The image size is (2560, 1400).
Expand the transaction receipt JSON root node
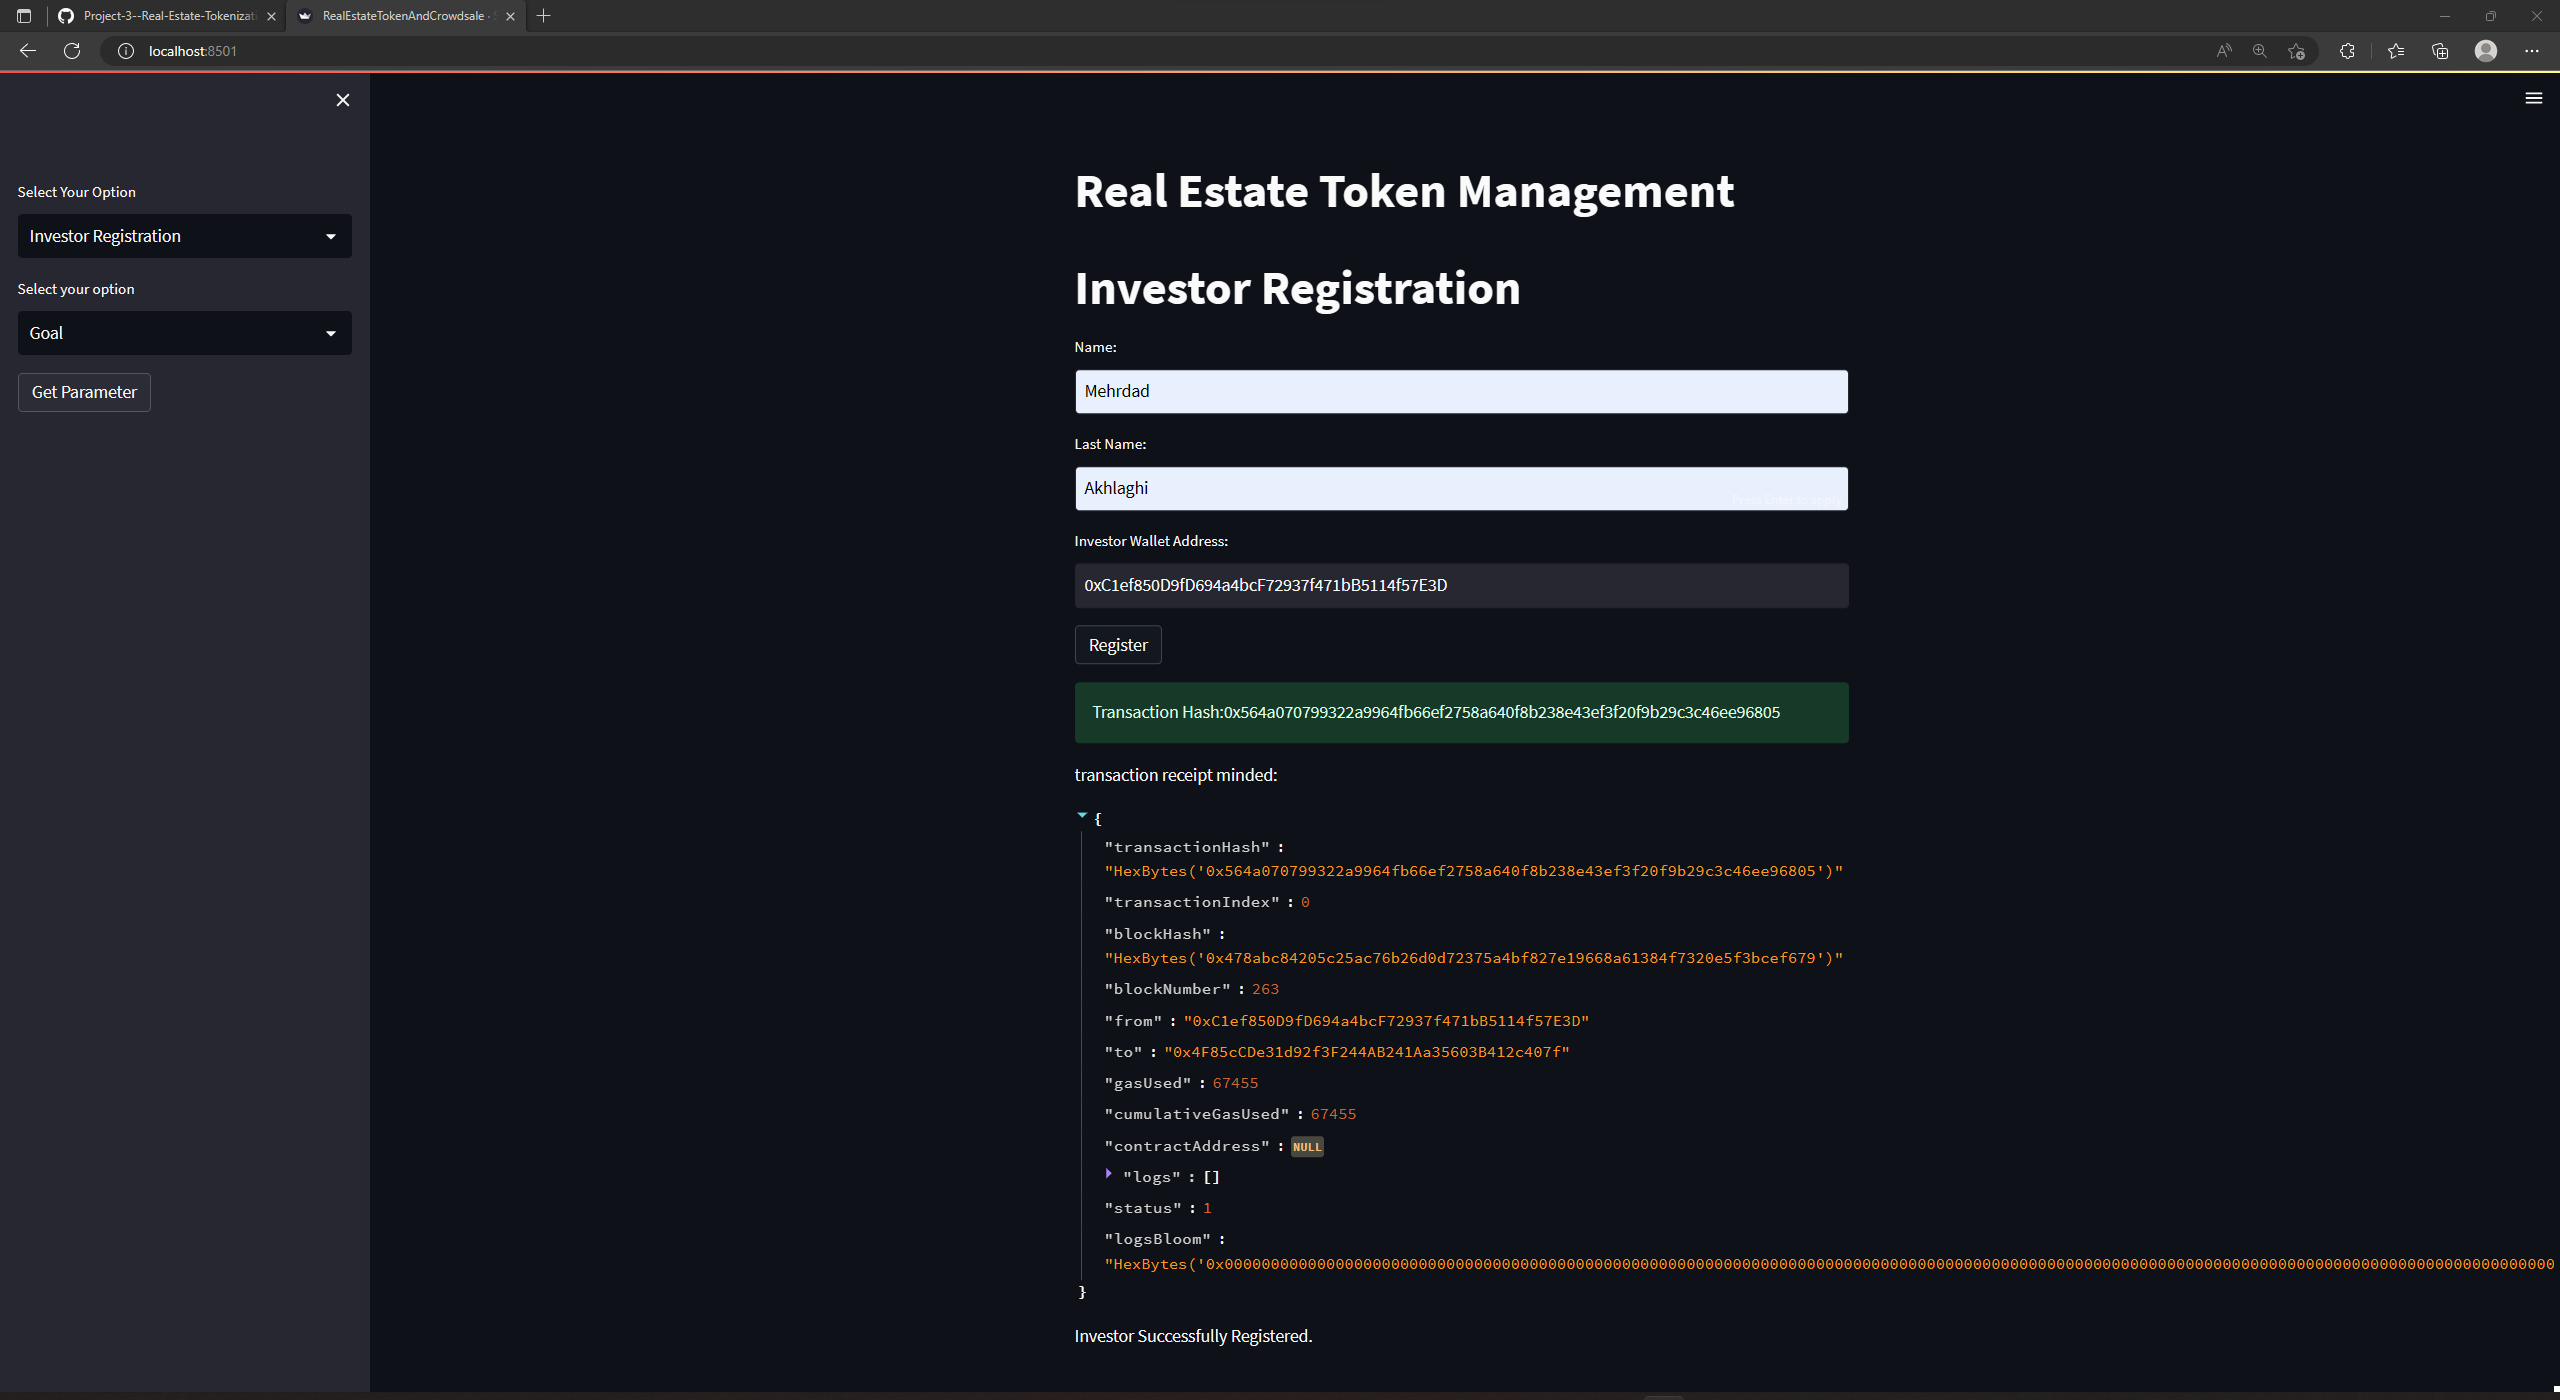pyautogui.click(x=1082, y=814)
